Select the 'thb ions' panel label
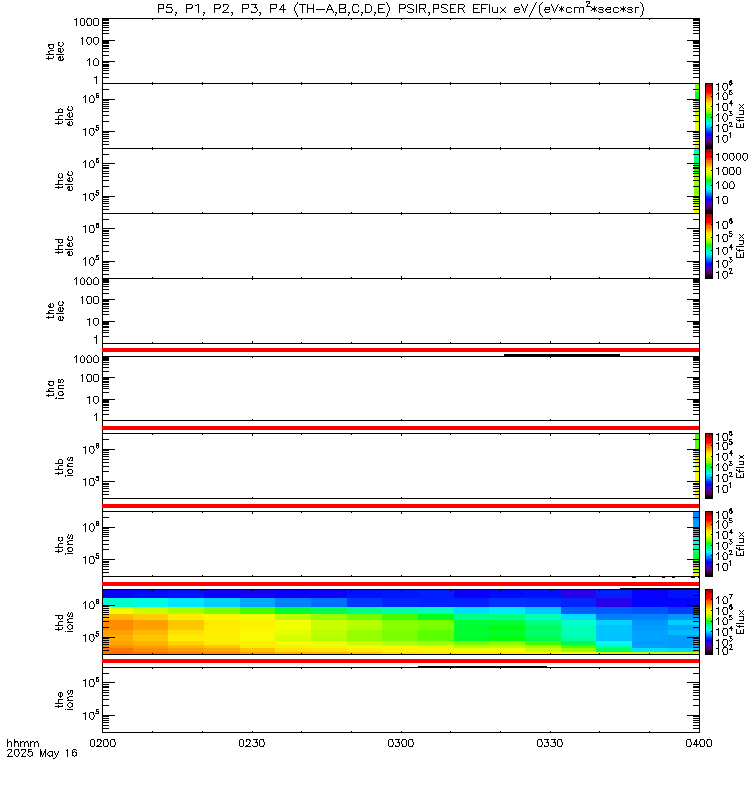Viewport: 750px width, 800px height. click(64, 466)
